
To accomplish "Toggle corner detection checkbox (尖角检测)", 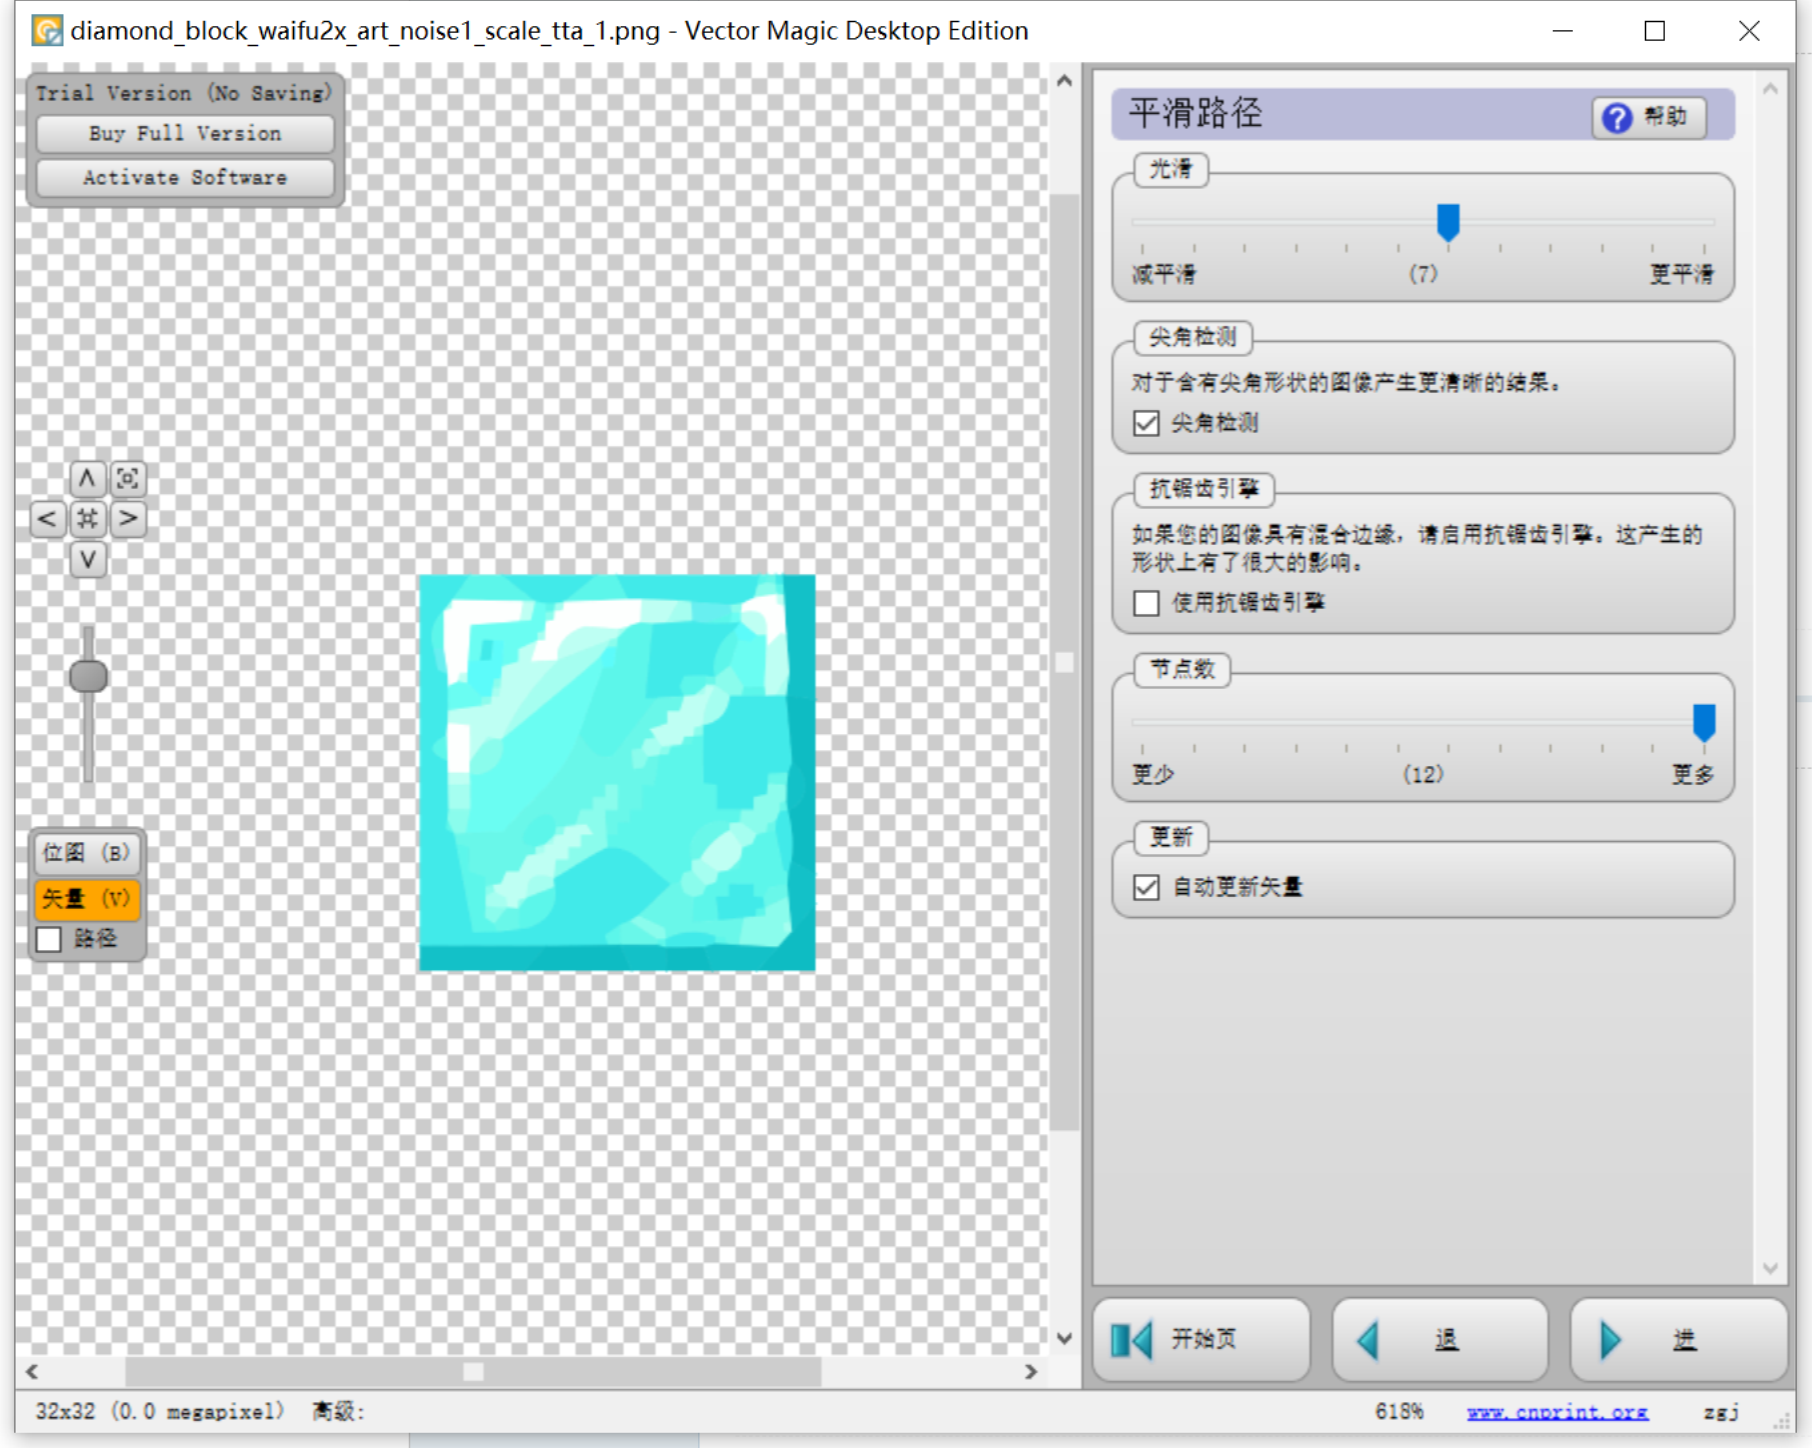I will [x=1146, y=423].
